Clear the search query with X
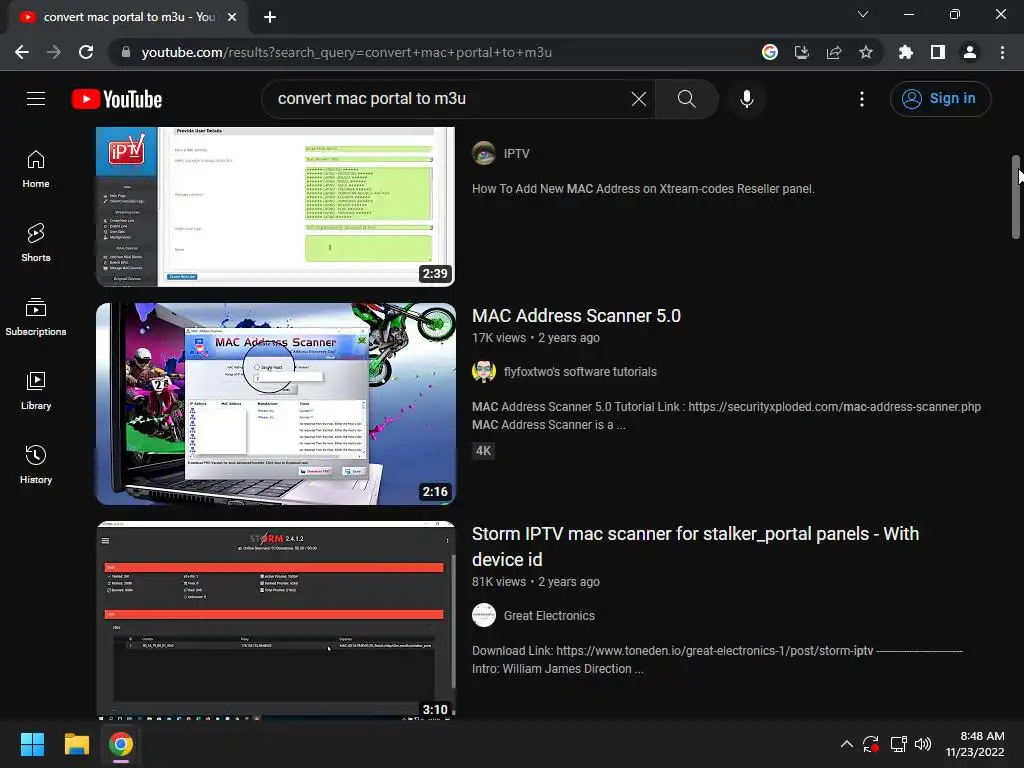 pos(639,99)
